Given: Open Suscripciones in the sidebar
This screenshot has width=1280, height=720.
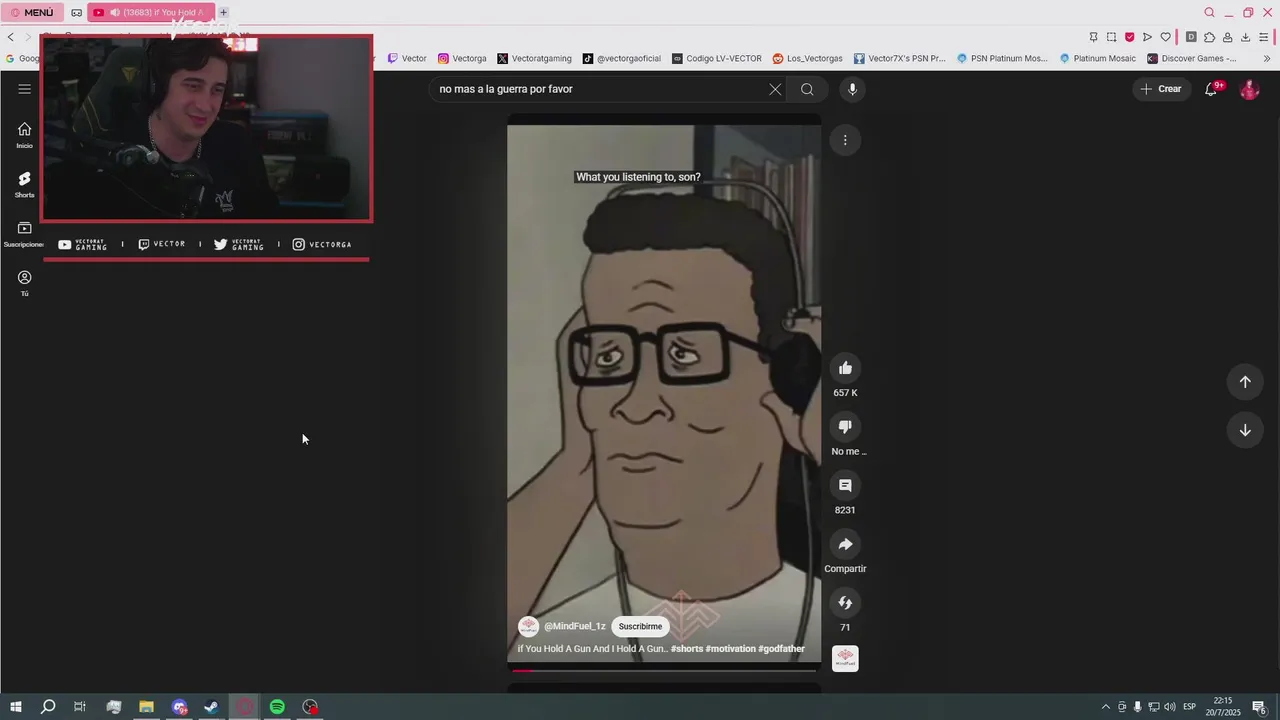Looking at the screenshot, I should pos(24,234).
